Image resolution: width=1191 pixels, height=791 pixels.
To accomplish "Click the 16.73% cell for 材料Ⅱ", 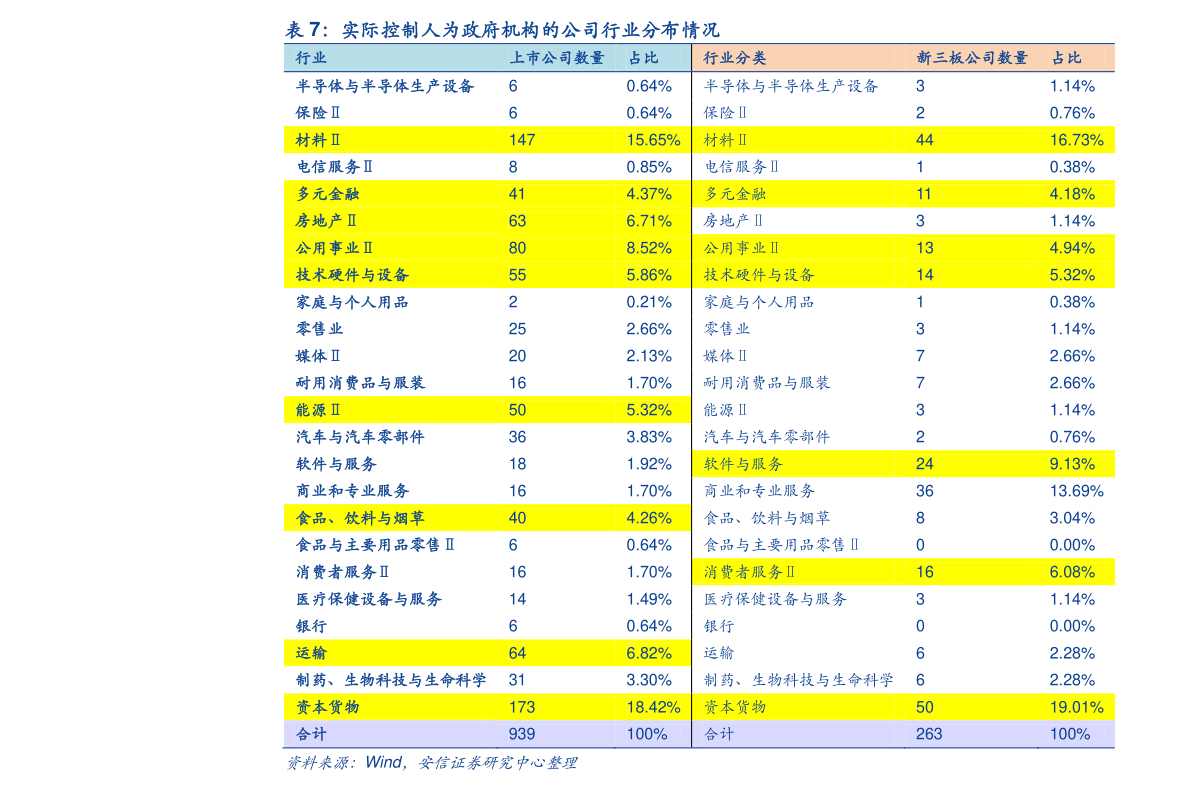I will click(1076, 140).
